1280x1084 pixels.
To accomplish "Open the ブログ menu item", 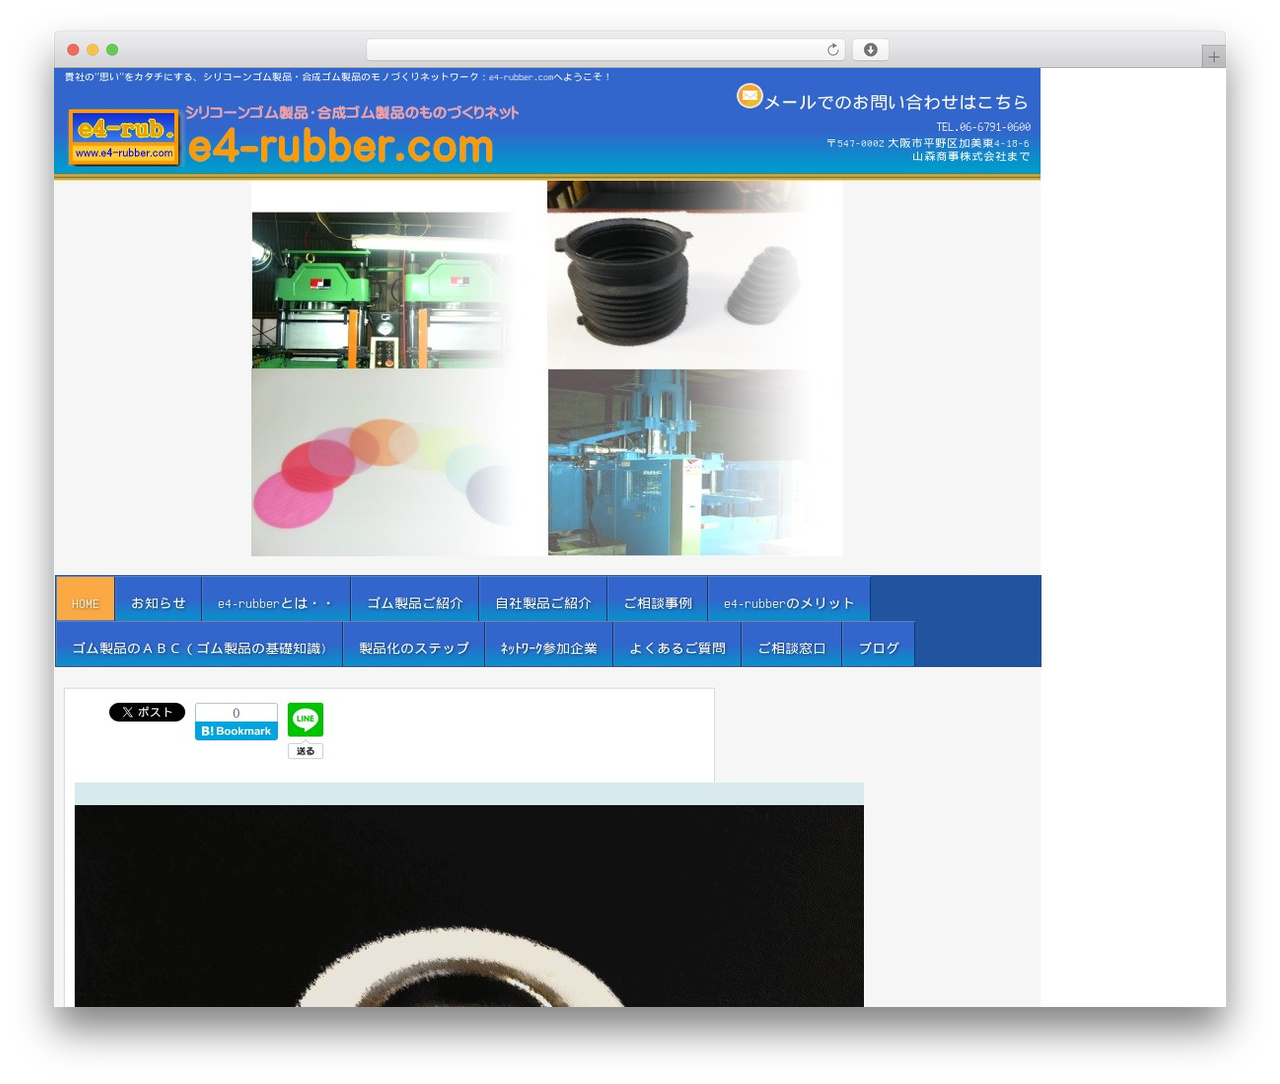I will coord(879,644).
